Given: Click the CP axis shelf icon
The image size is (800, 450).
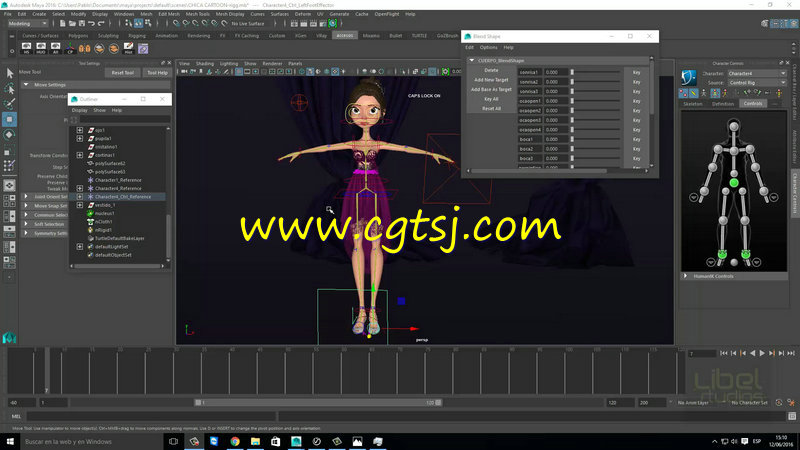Looking at the screenshot, I should pyautogui.click(x=70, y=48).
